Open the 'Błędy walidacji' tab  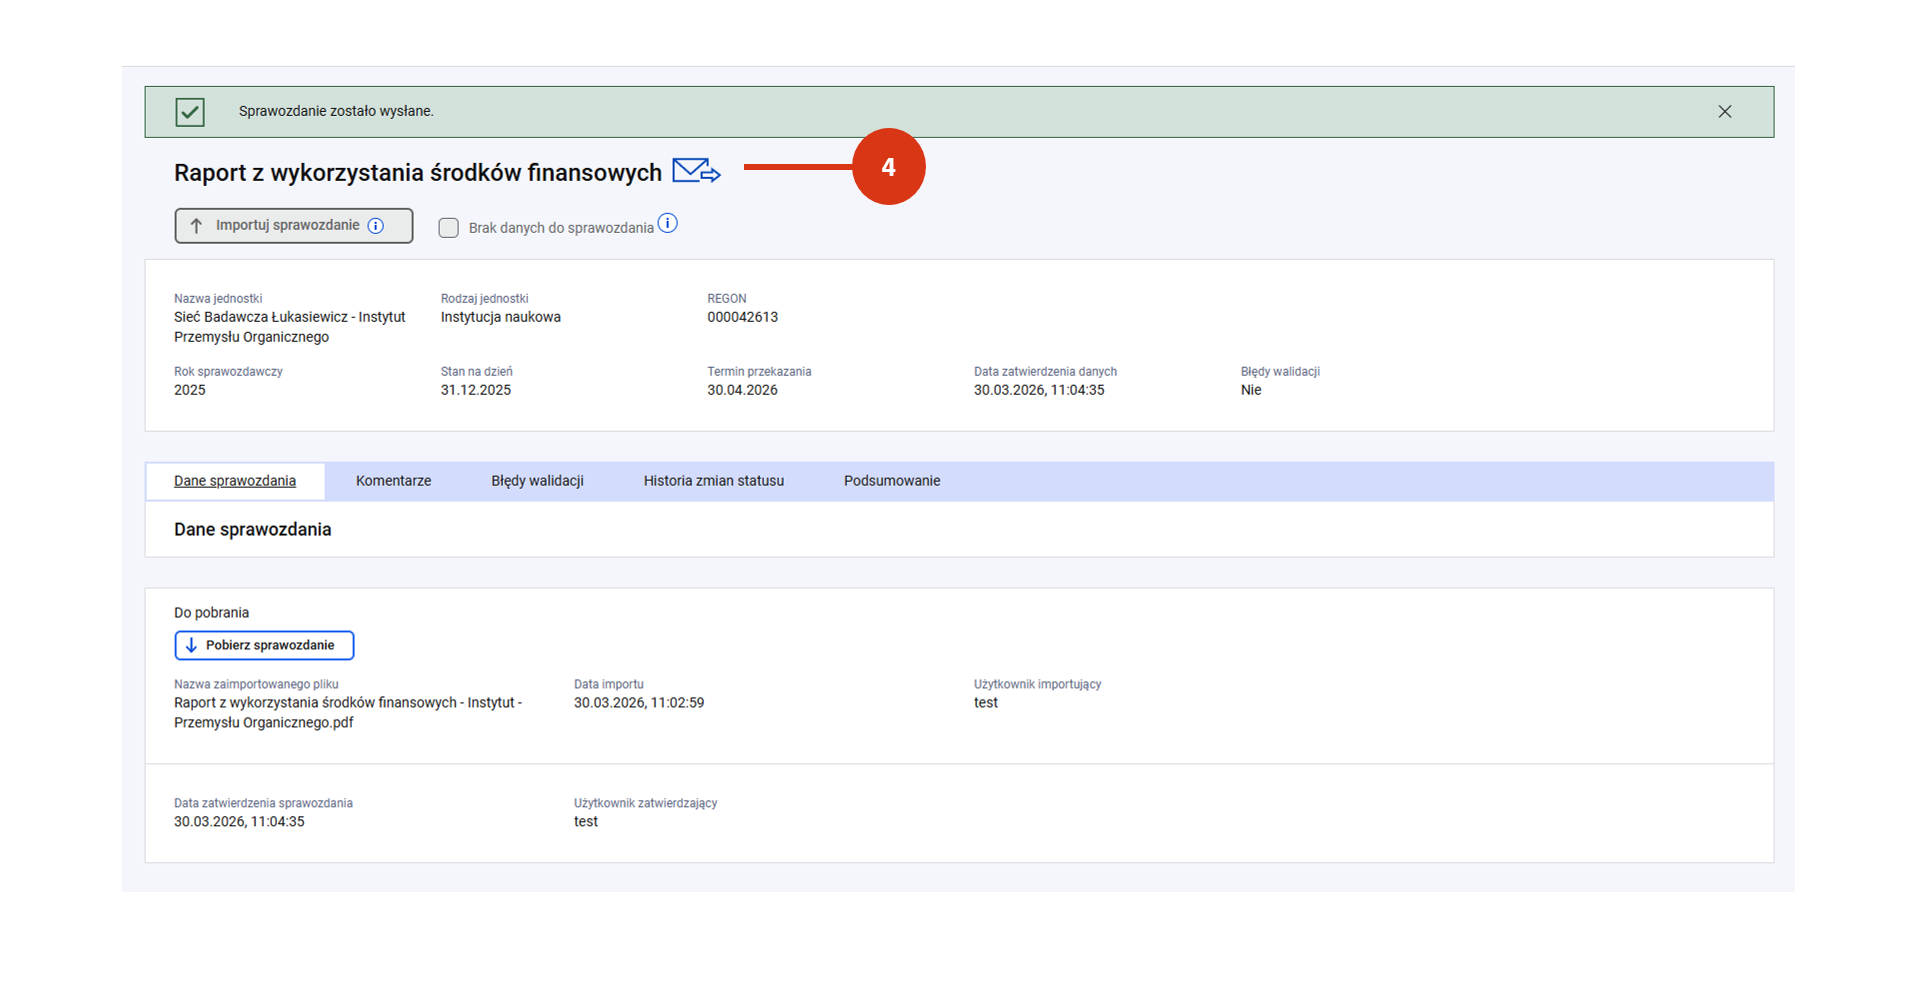pyautogui.click(x=537, y=481)
